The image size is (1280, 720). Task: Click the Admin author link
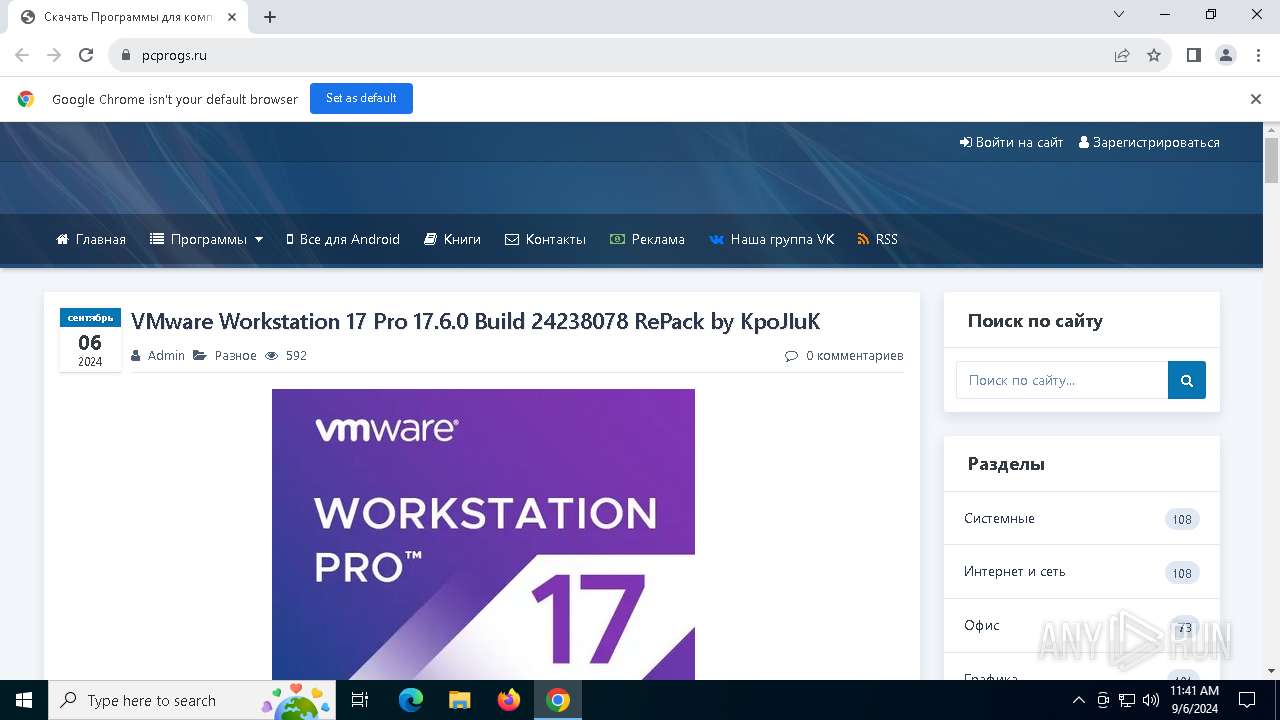coord(166,355)
